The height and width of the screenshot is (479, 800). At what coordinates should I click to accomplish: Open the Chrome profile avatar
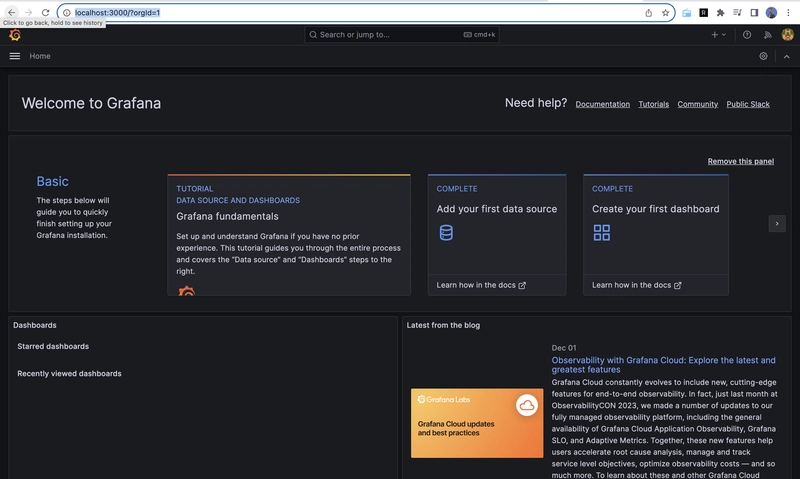point(771,13)
